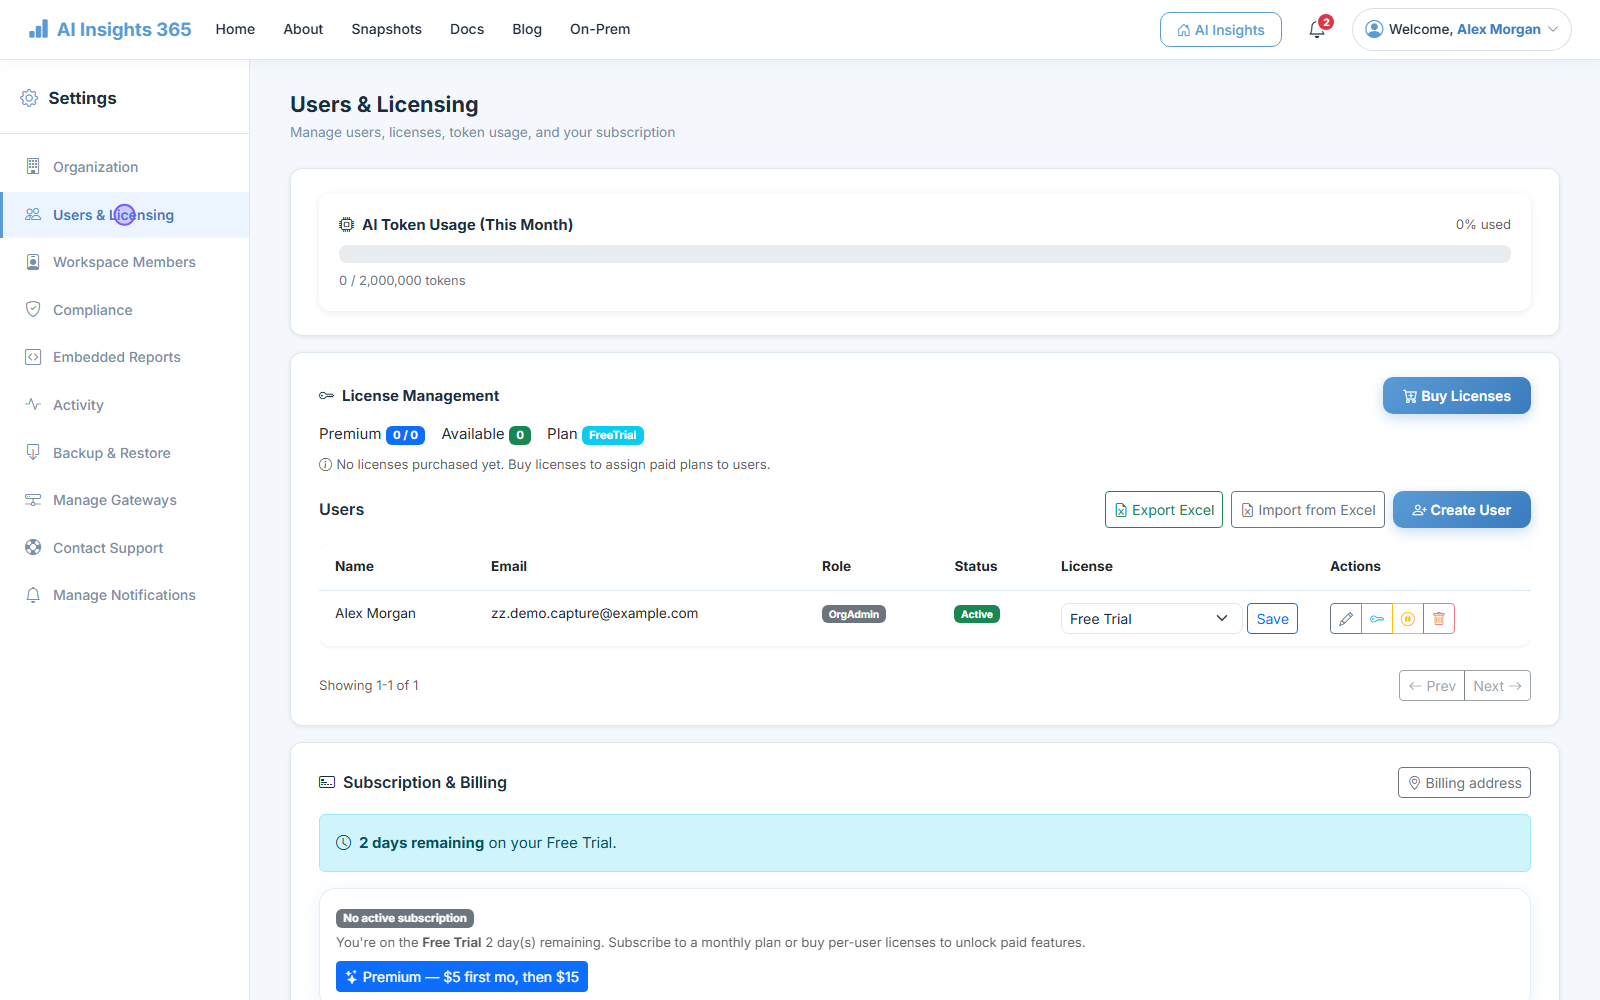The width and height of the screenshot is (1600, 1000).
Task: Click the email zz.demo.capture@example.com
Action: pos(595,614)
